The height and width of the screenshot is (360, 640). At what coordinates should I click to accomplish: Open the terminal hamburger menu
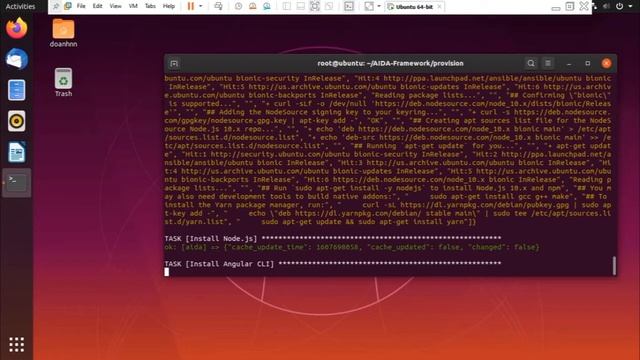pyautogui.click(x=548, y=63)
